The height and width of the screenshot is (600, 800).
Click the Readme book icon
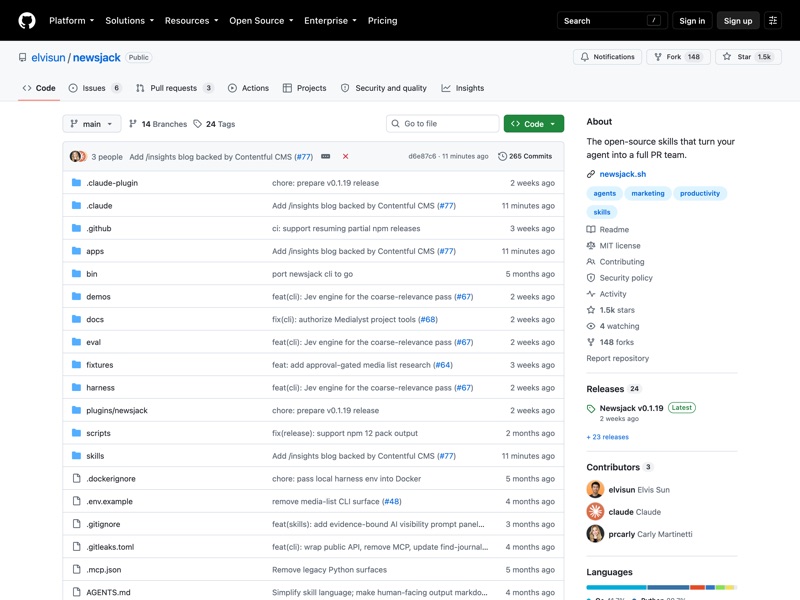coord(591,230)
